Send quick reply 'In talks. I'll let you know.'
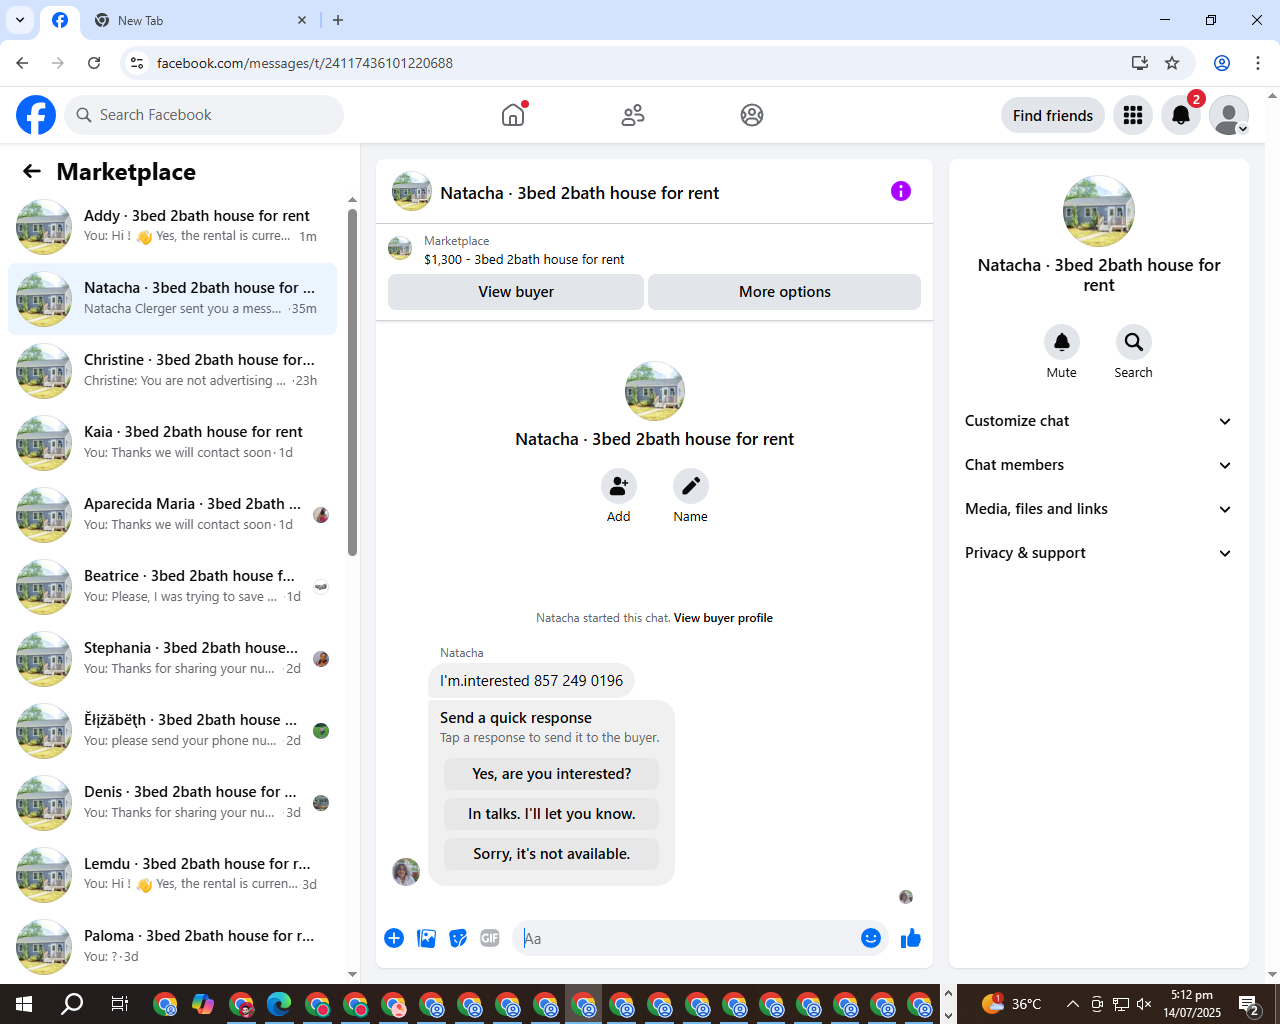The image size is (1280, 1024). (x=552, y=814)
